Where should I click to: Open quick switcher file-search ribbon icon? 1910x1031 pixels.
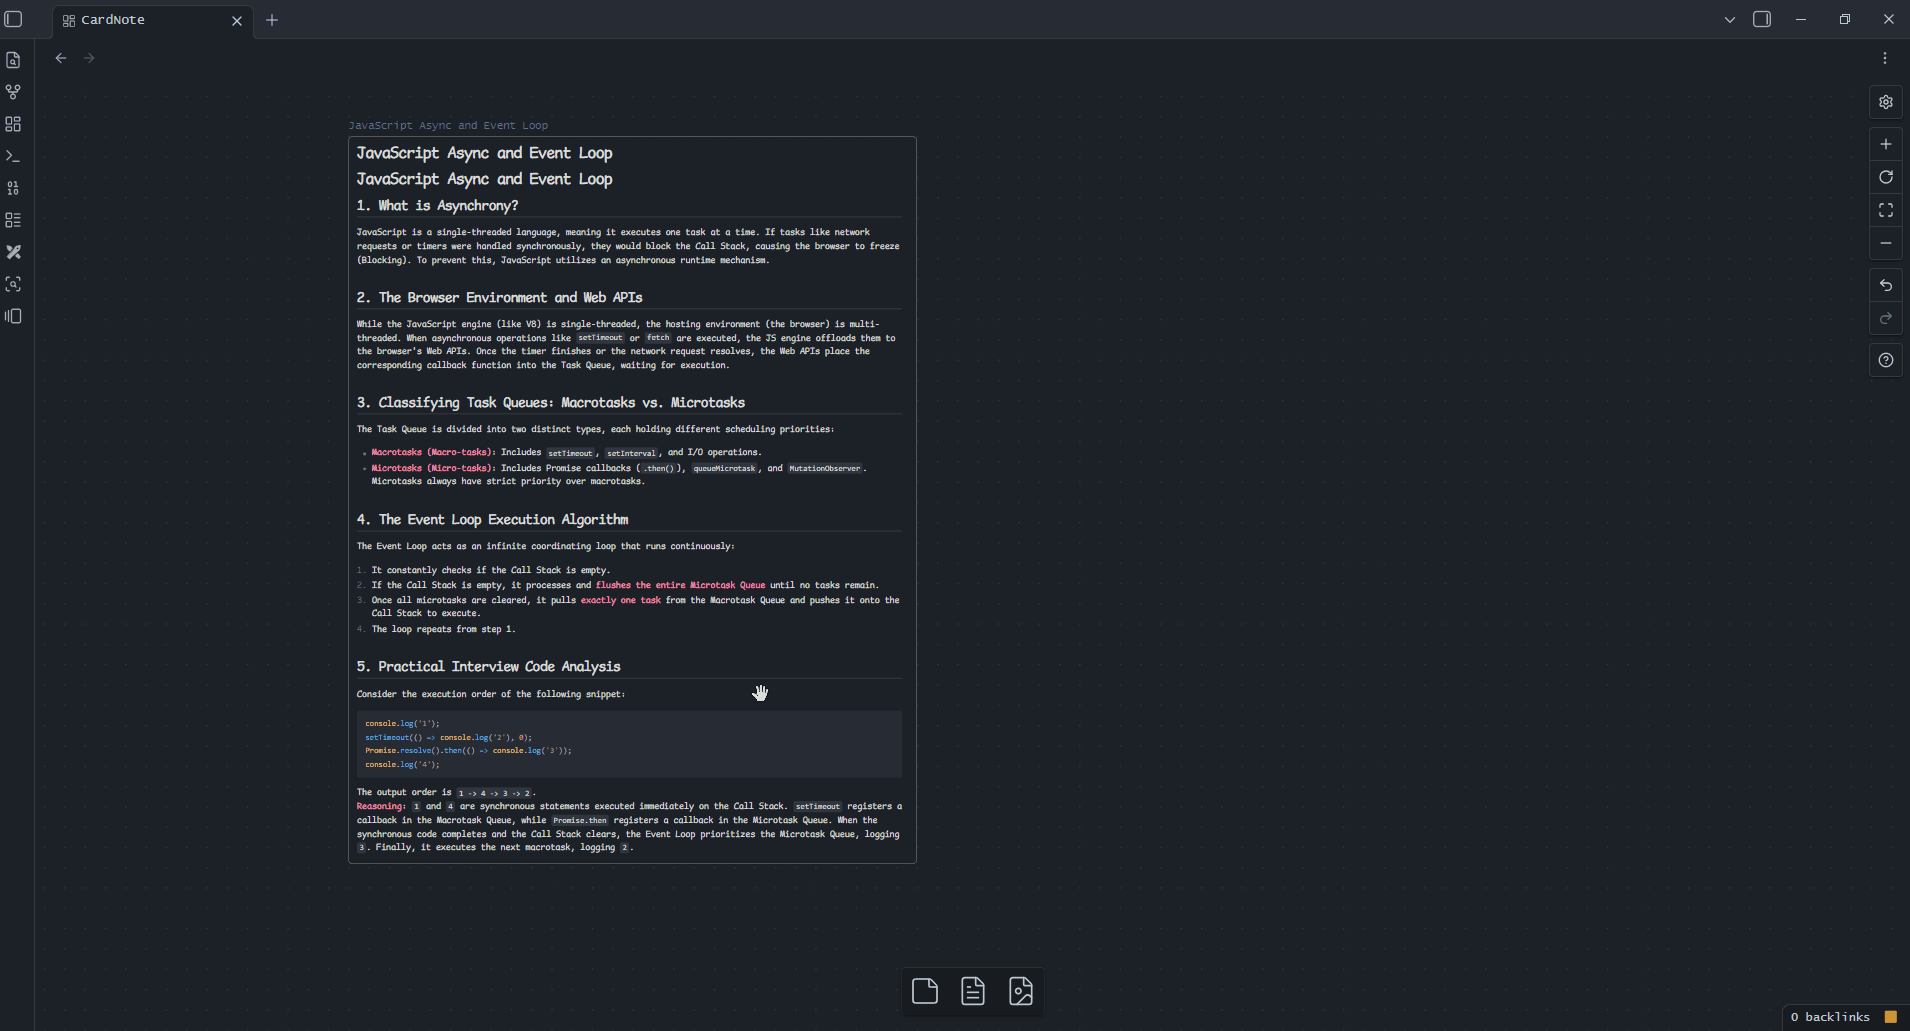pos(13,60)
